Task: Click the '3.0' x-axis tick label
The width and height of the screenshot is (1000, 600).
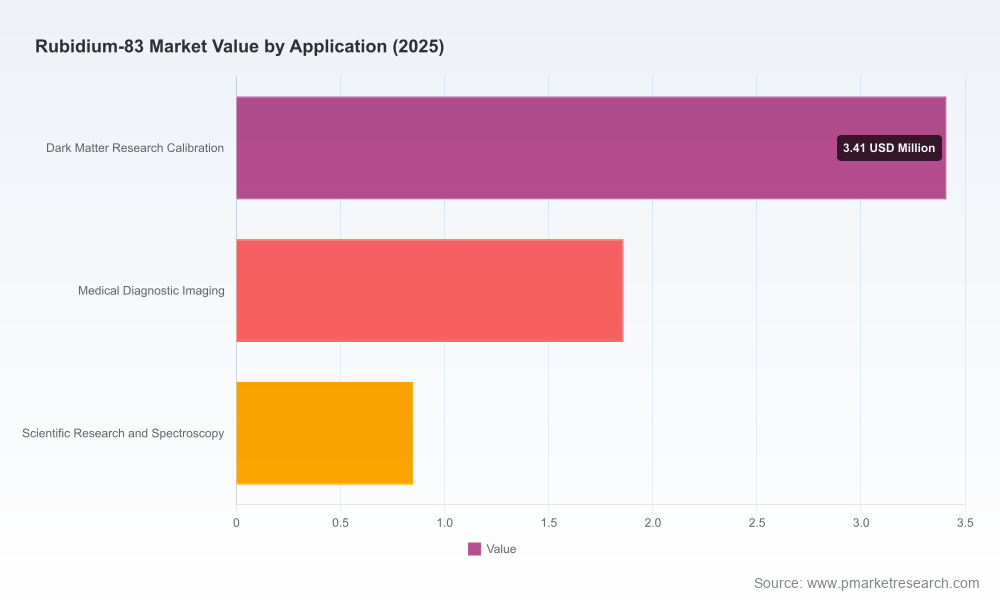Action: tap(861, 523)
